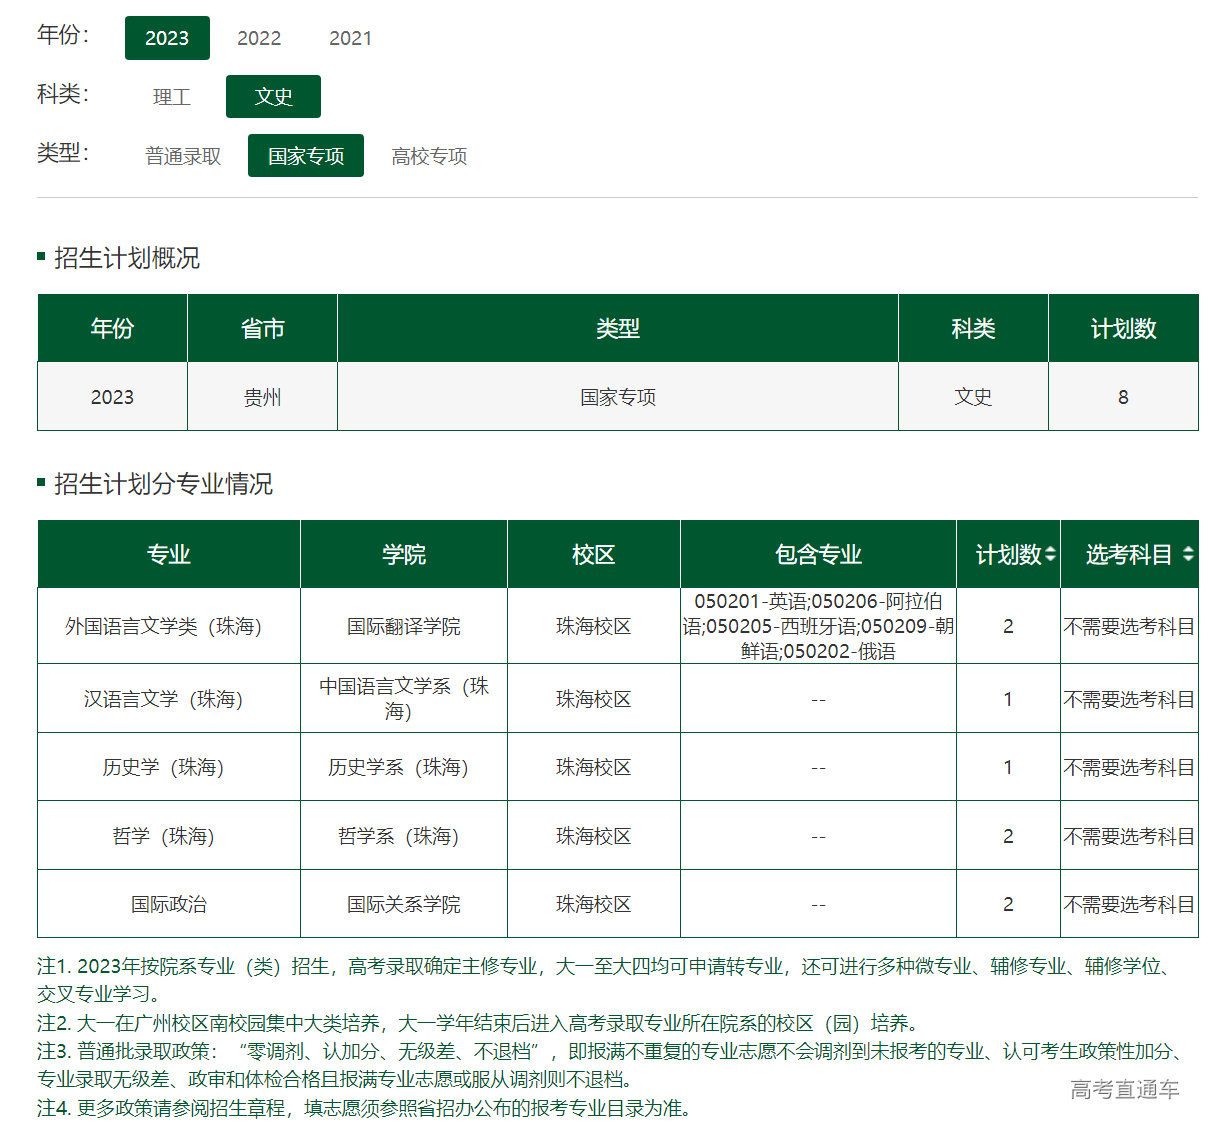Select 外国语言文学类（珠海）major row
Screen dimensions: 1208x1129
163,626
